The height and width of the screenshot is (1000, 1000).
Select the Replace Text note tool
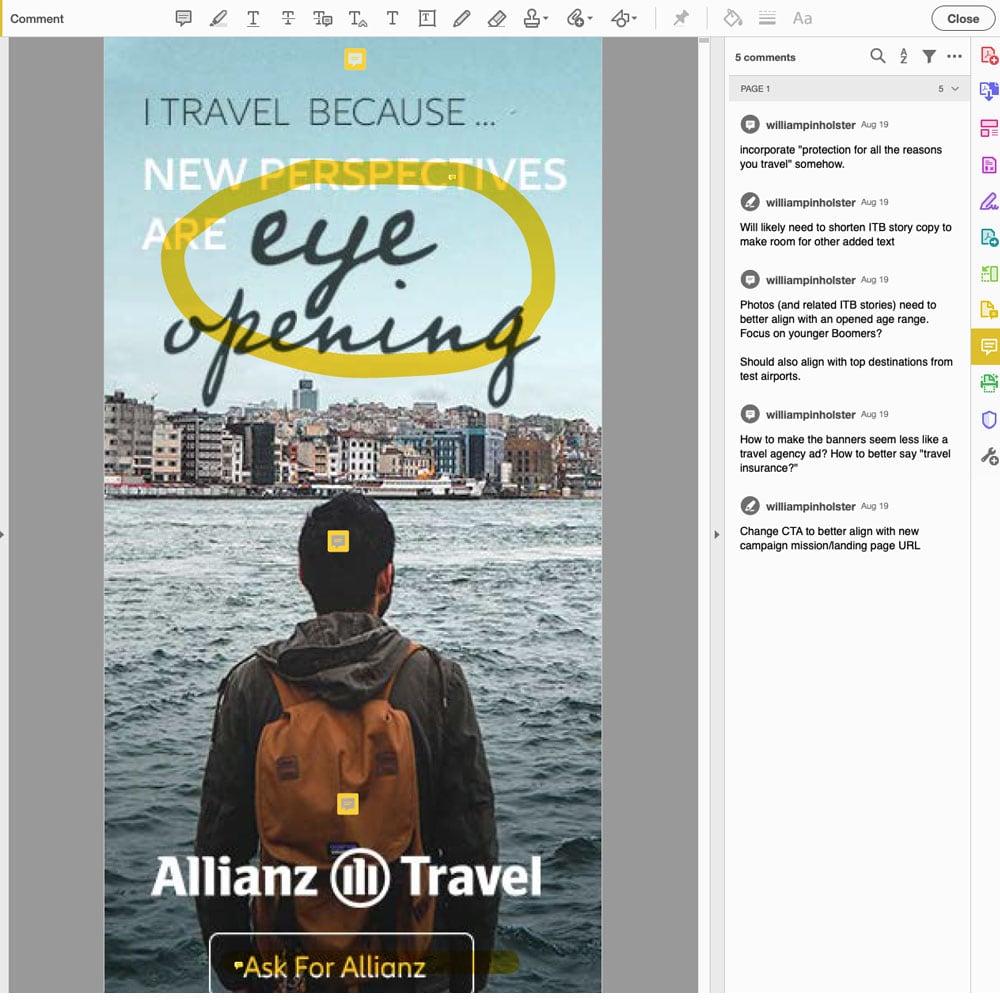323,18
